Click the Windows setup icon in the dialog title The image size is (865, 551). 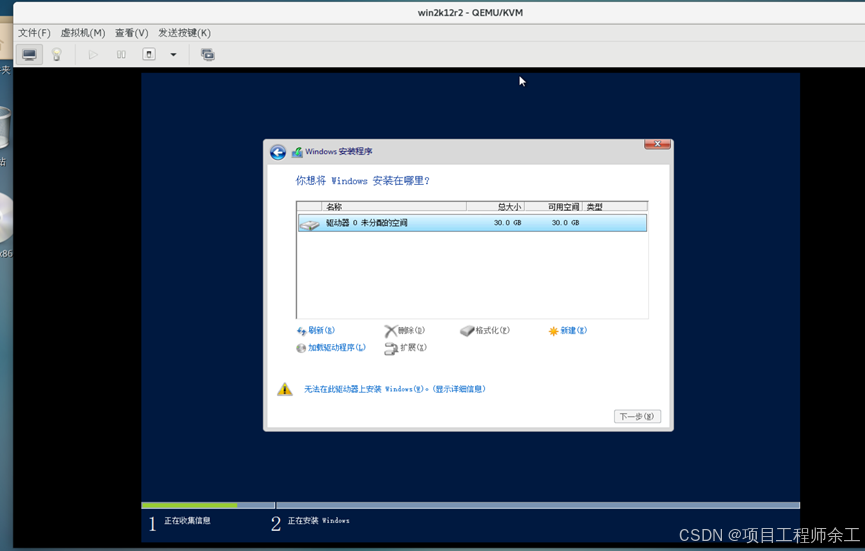297,152
